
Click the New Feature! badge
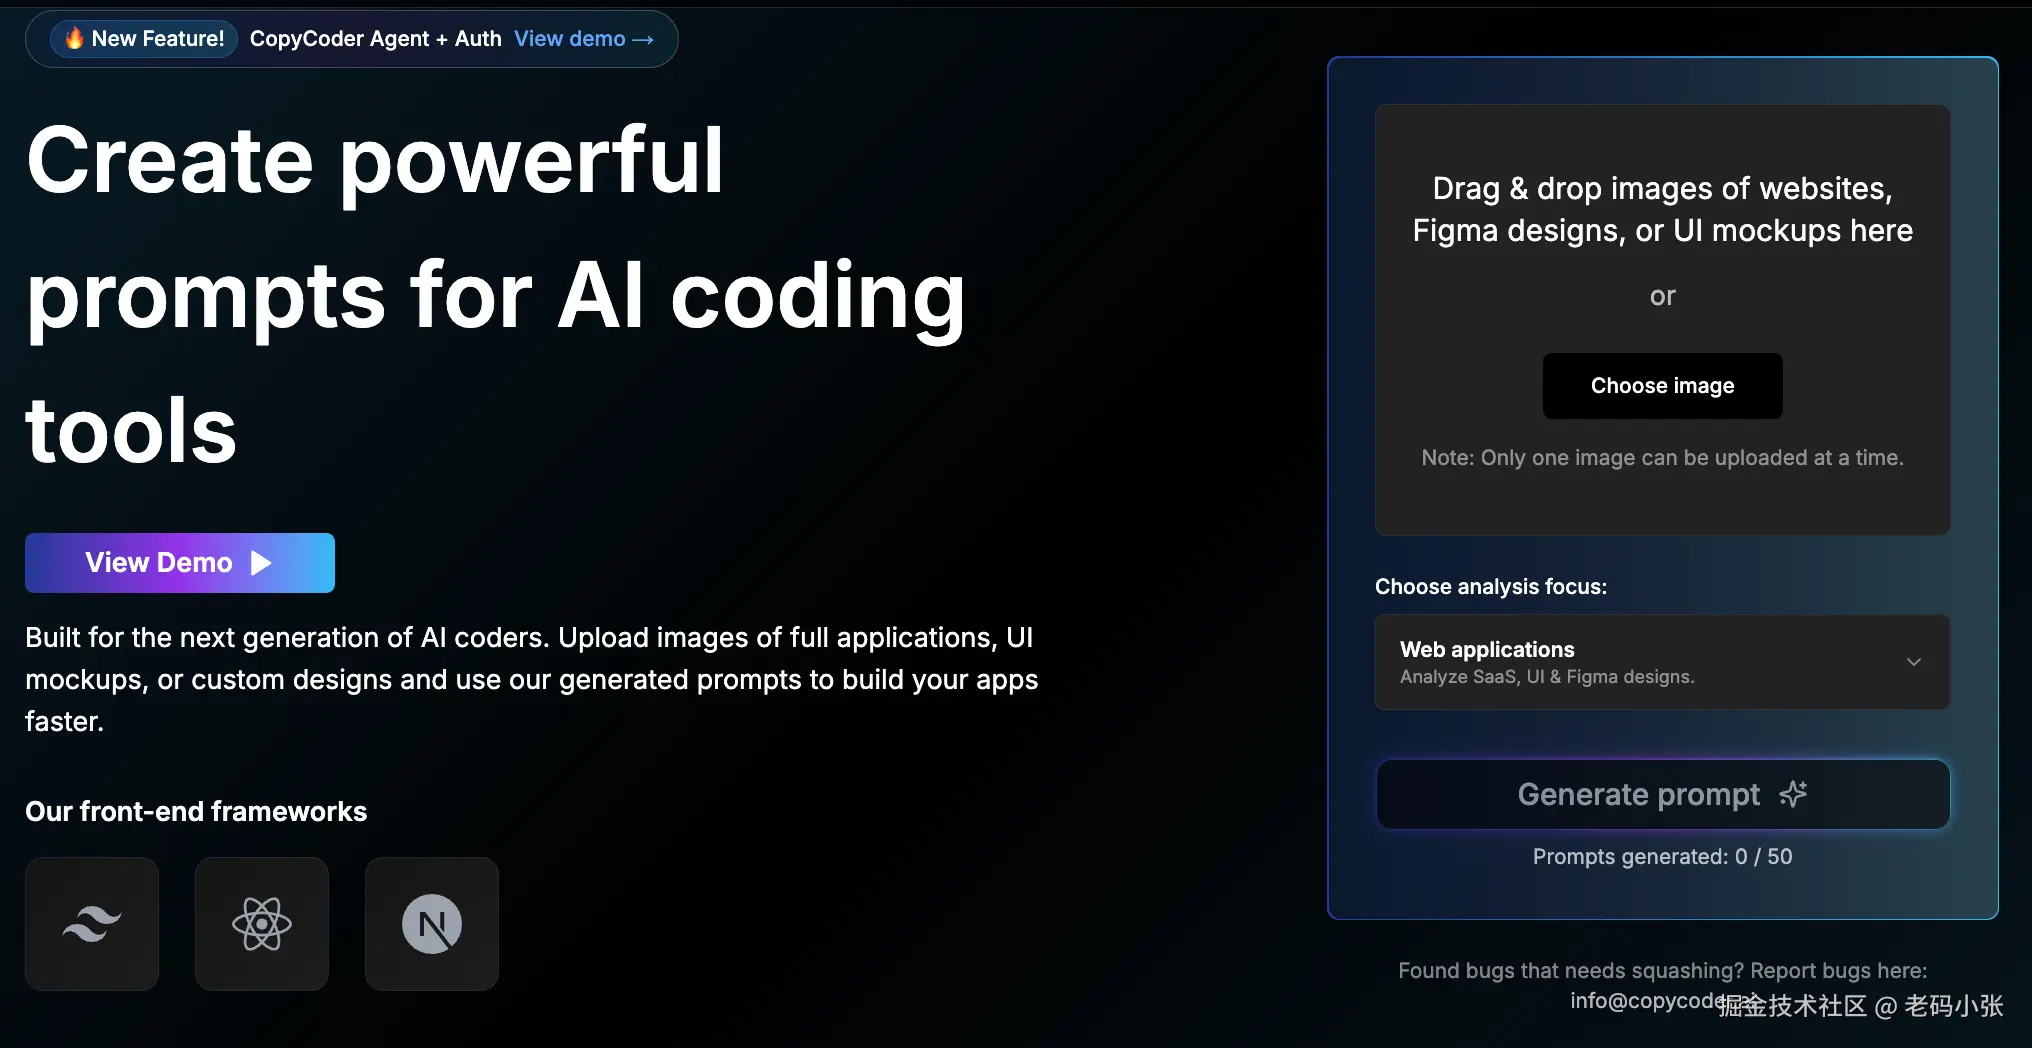(142, 38)
